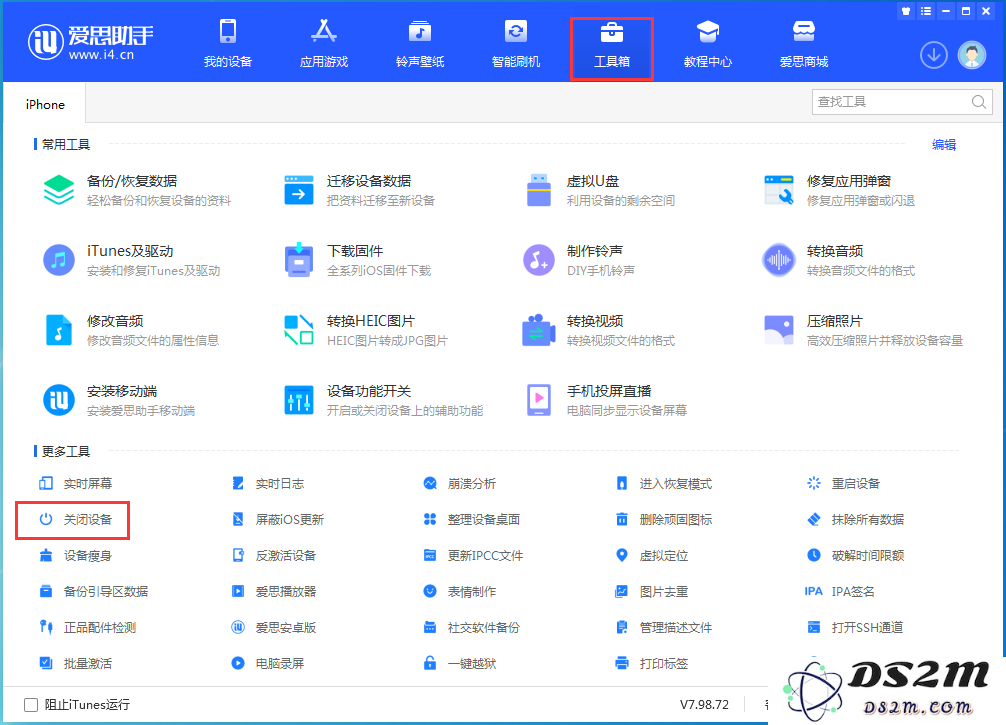Click the 重启设备 restart icon
The height and width of the screenshot is (725, 1006).
pos(814,483)
